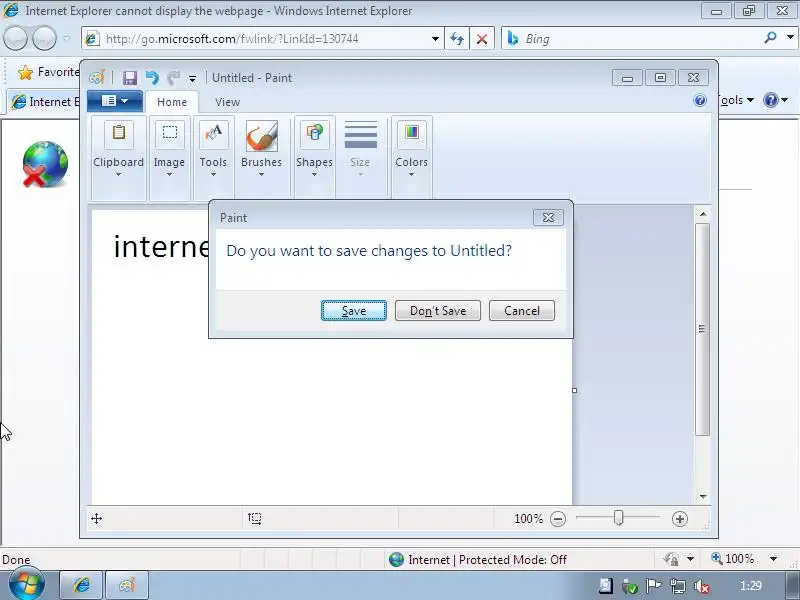The image size is (800, 600).
Task: Open the Paint application menu button
Action: (x=115, y=101)
